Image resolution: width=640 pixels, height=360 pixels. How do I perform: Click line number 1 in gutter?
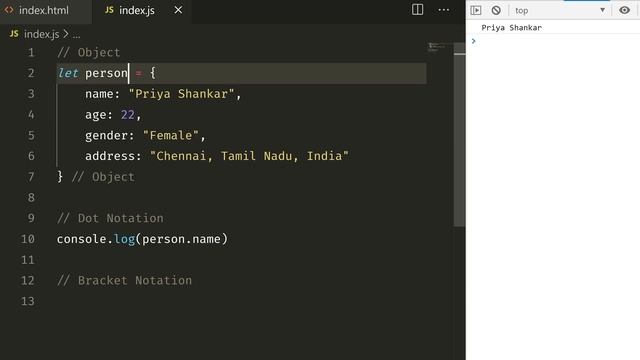click(31, 53)
